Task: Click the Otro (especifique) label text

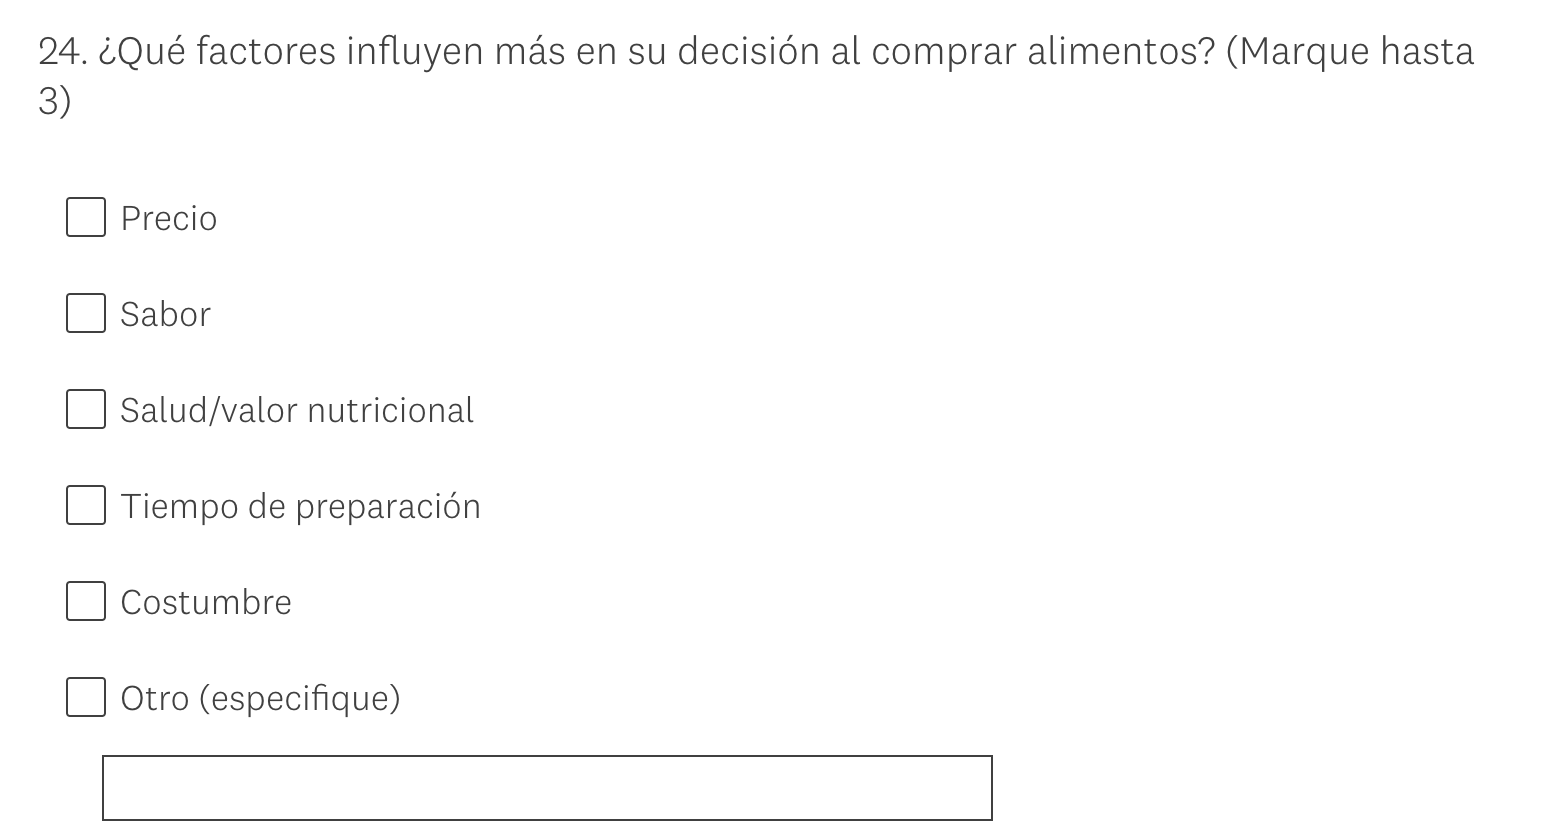Action: (260, 699)
